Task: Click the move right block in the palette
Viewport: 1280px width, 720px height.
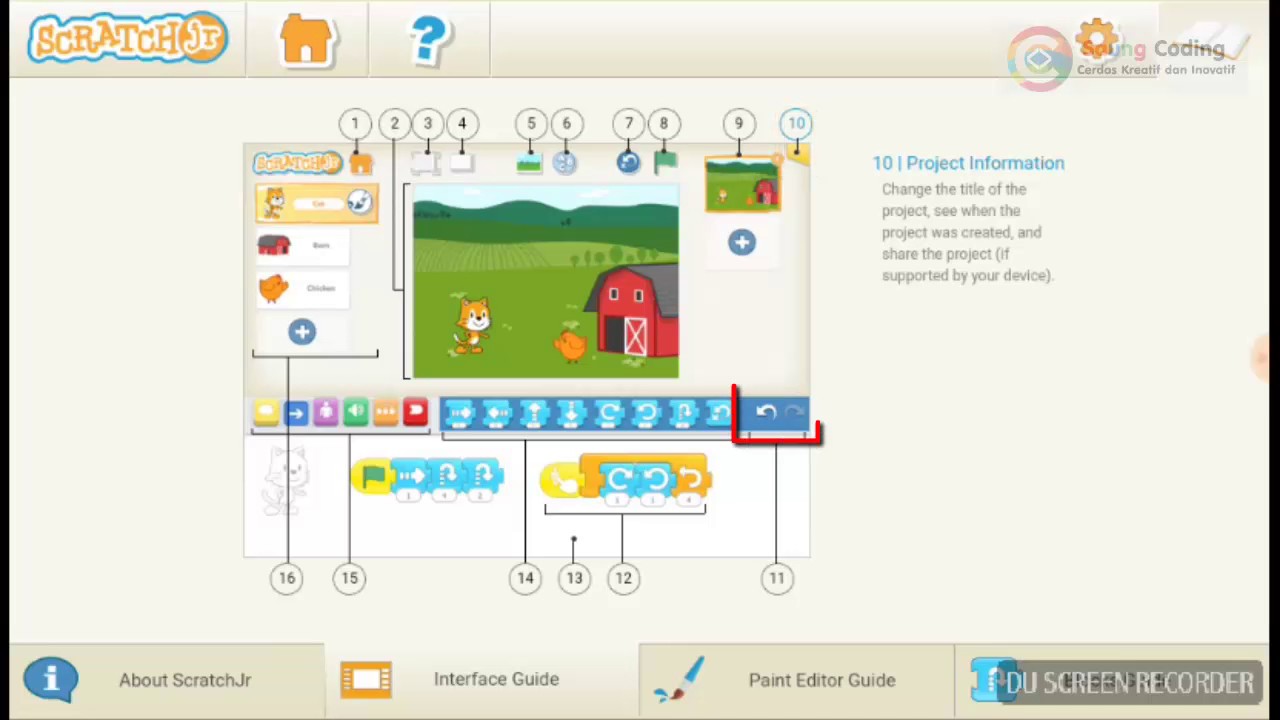Action: point(460,413)
